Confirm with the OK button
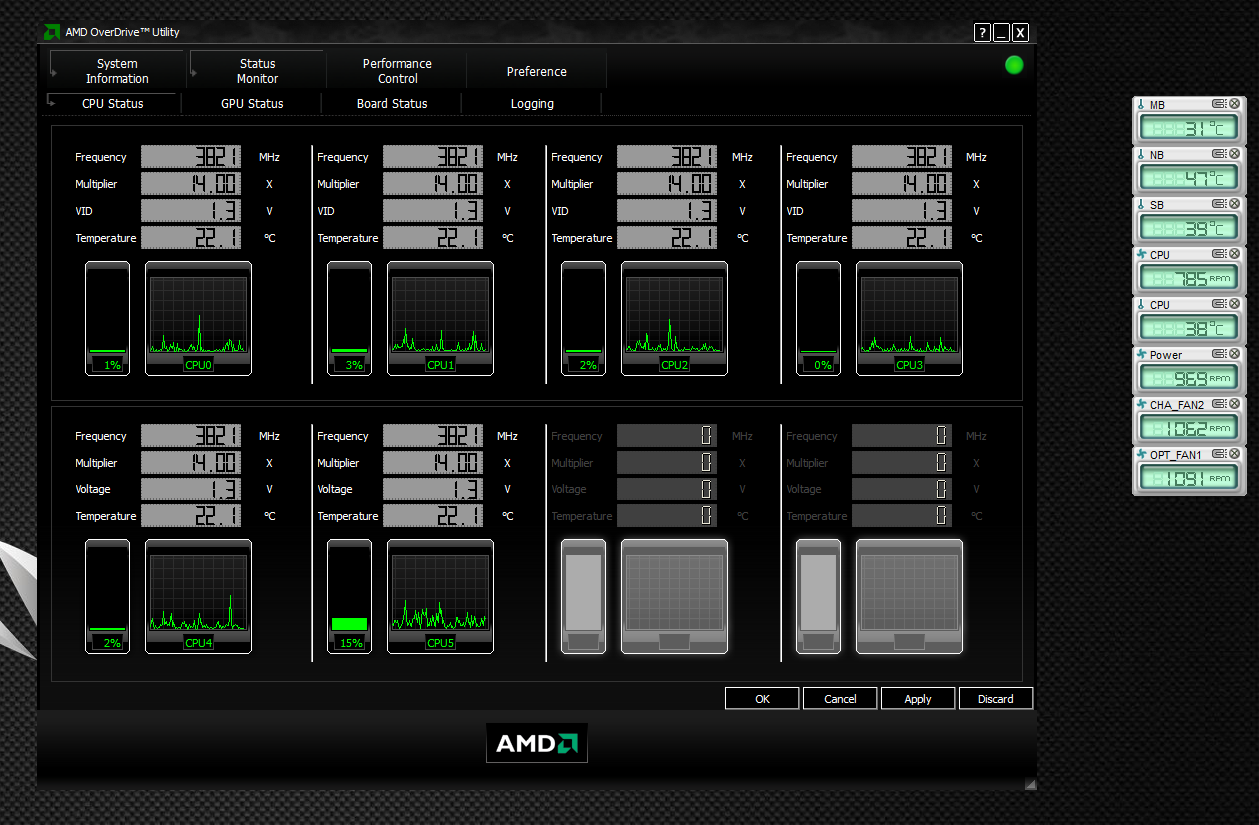1259x825 pixels. (762, 699)
